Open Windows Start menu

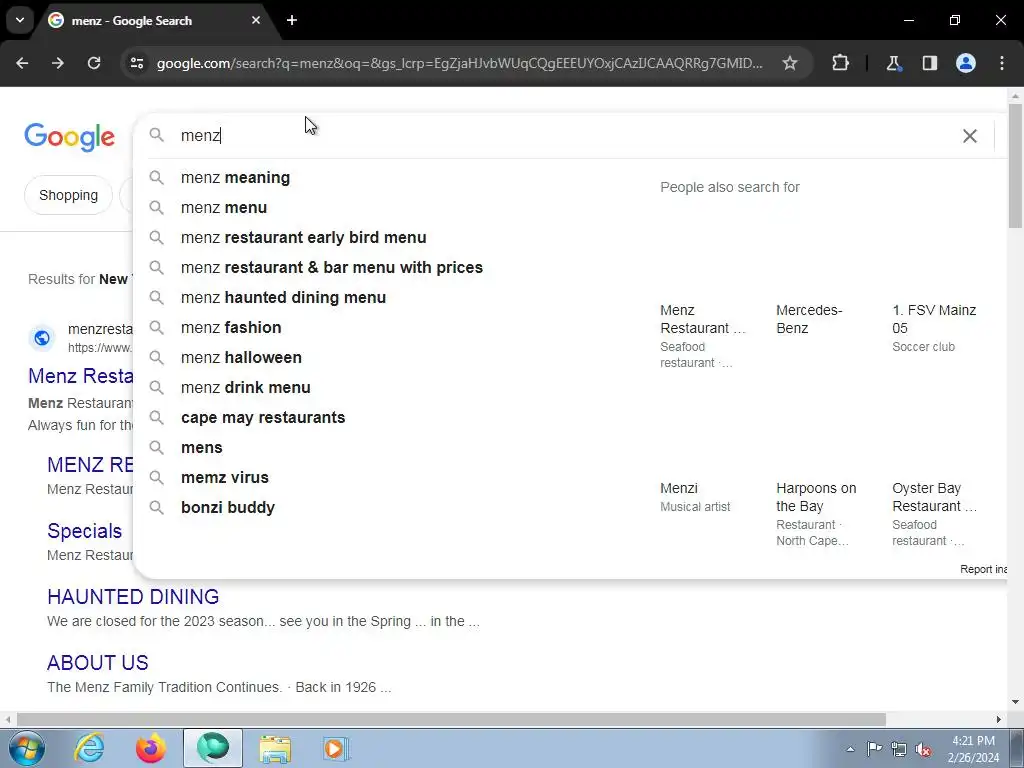pos(26,748)
